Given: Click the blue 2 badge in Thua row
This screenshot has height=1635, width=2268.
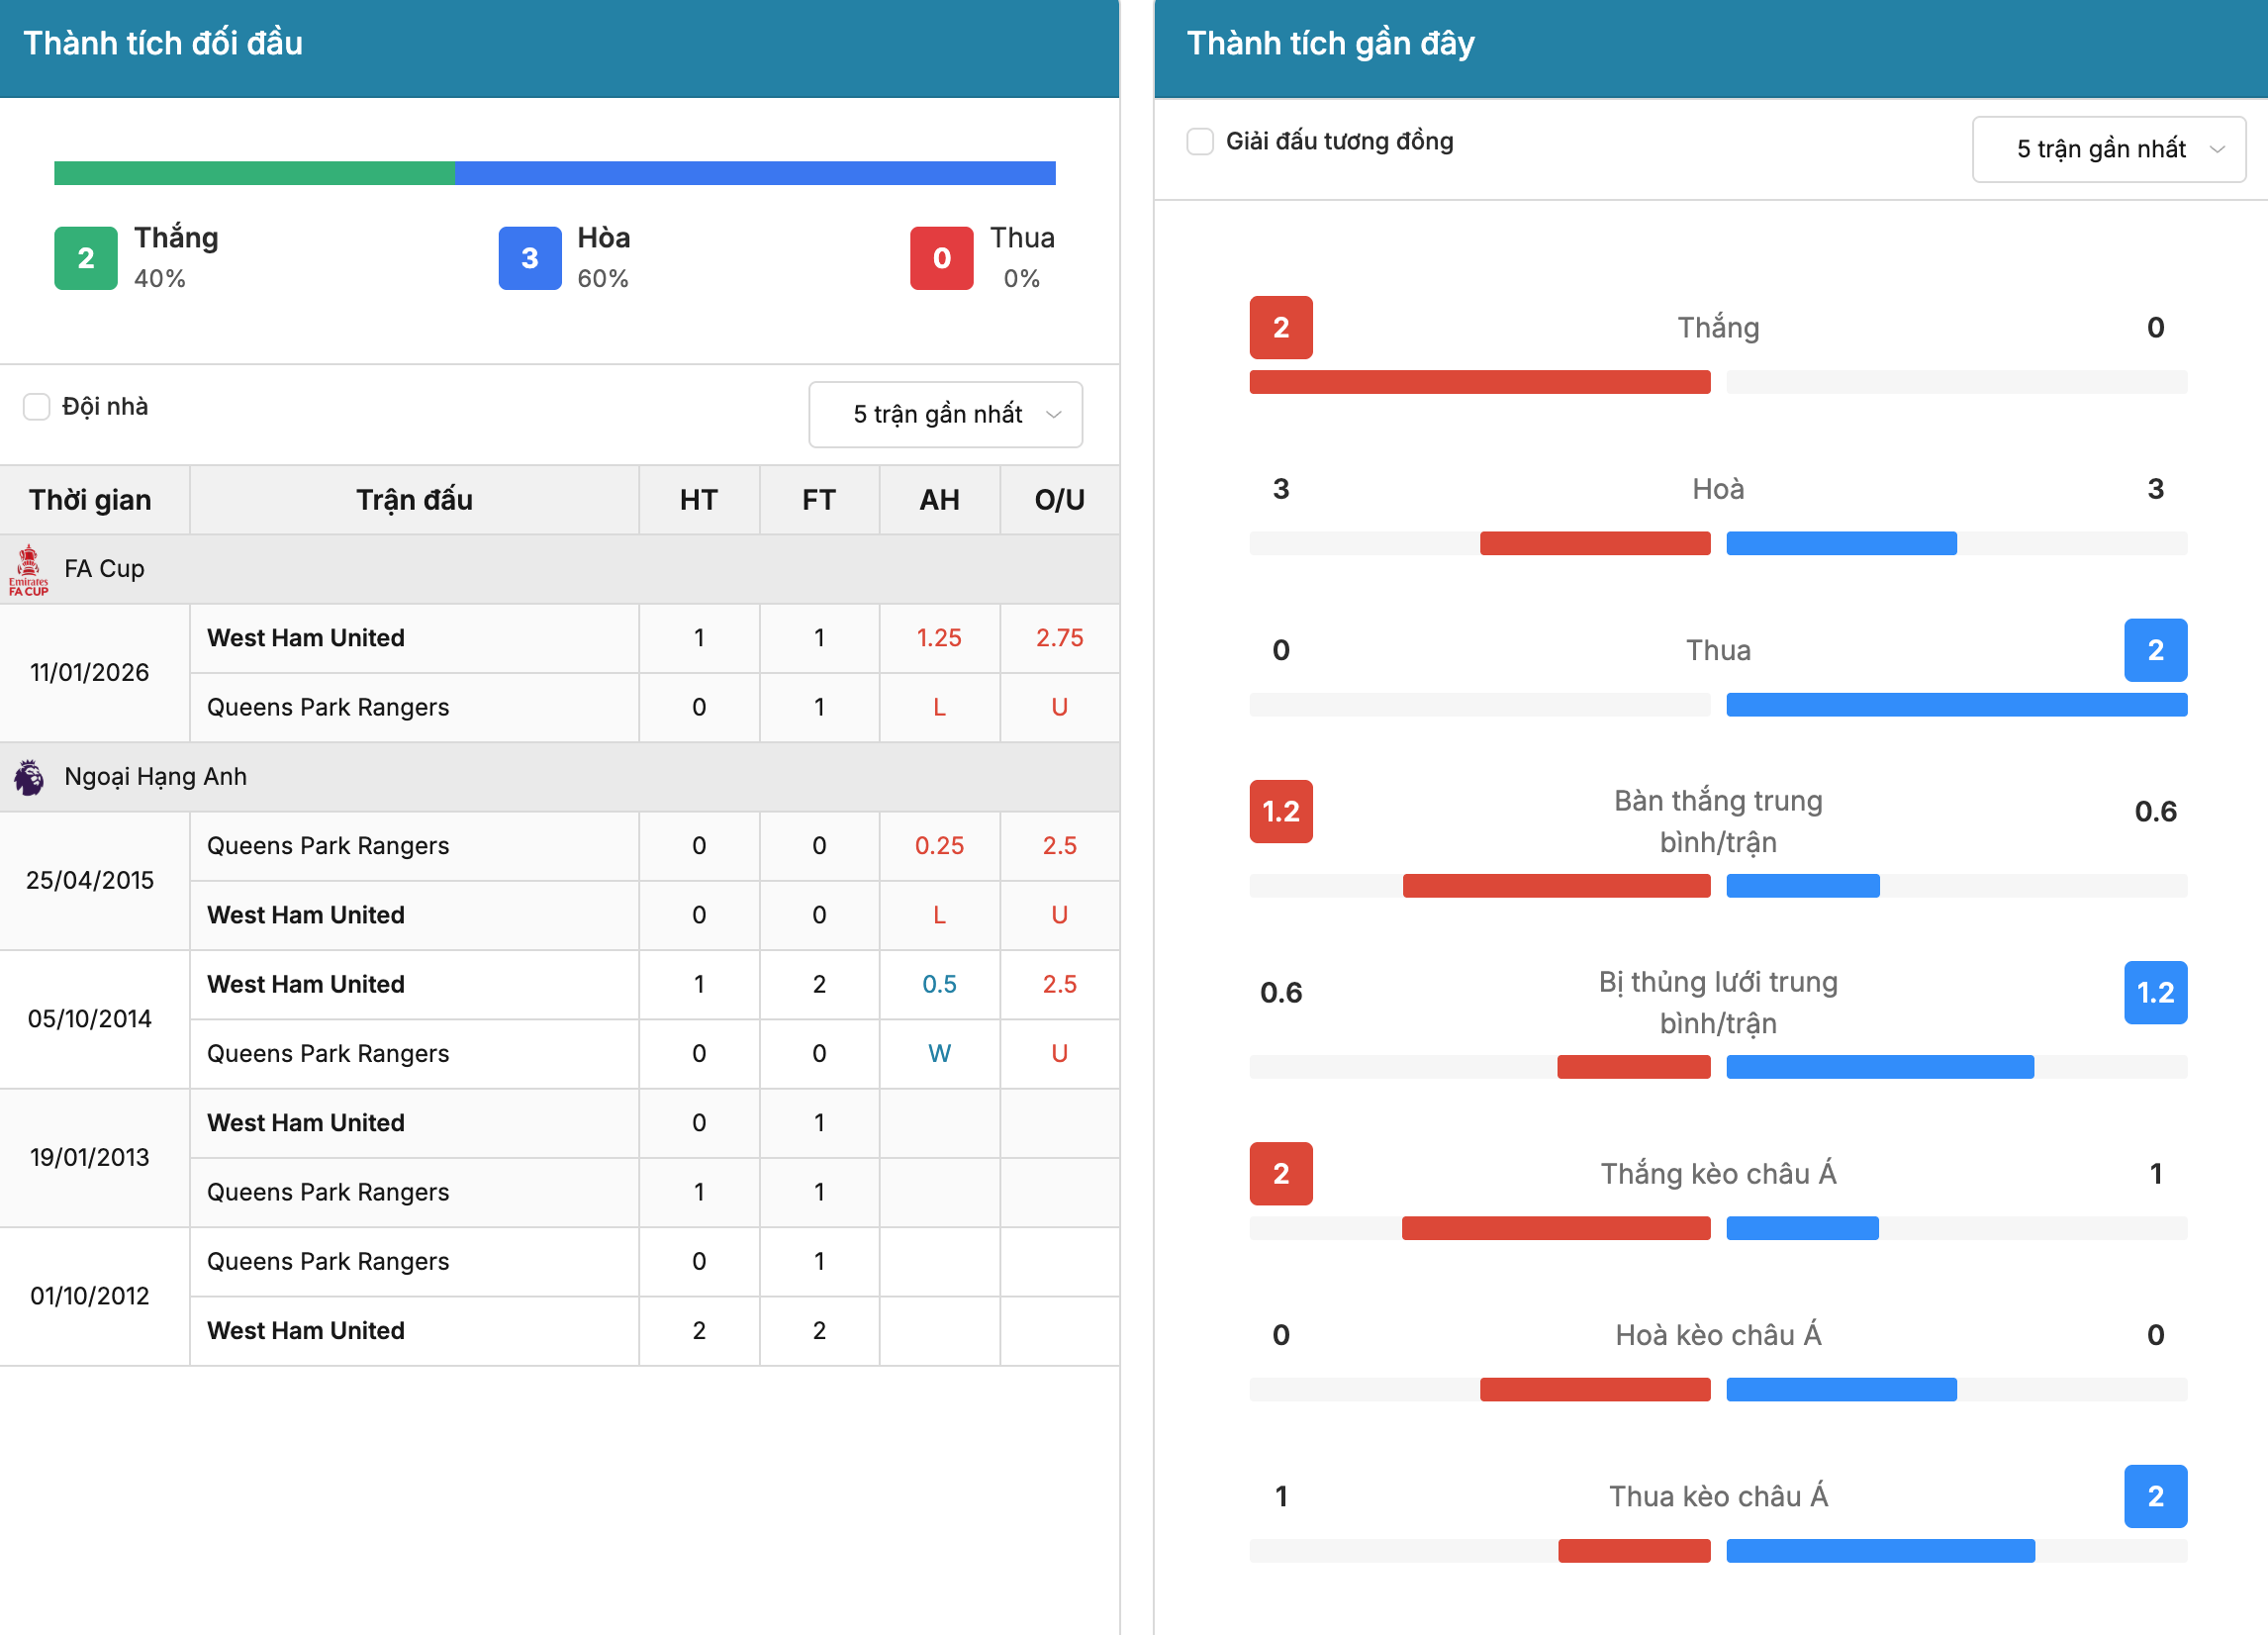Looking at the screenshot, I should (x=2156, y=651).
